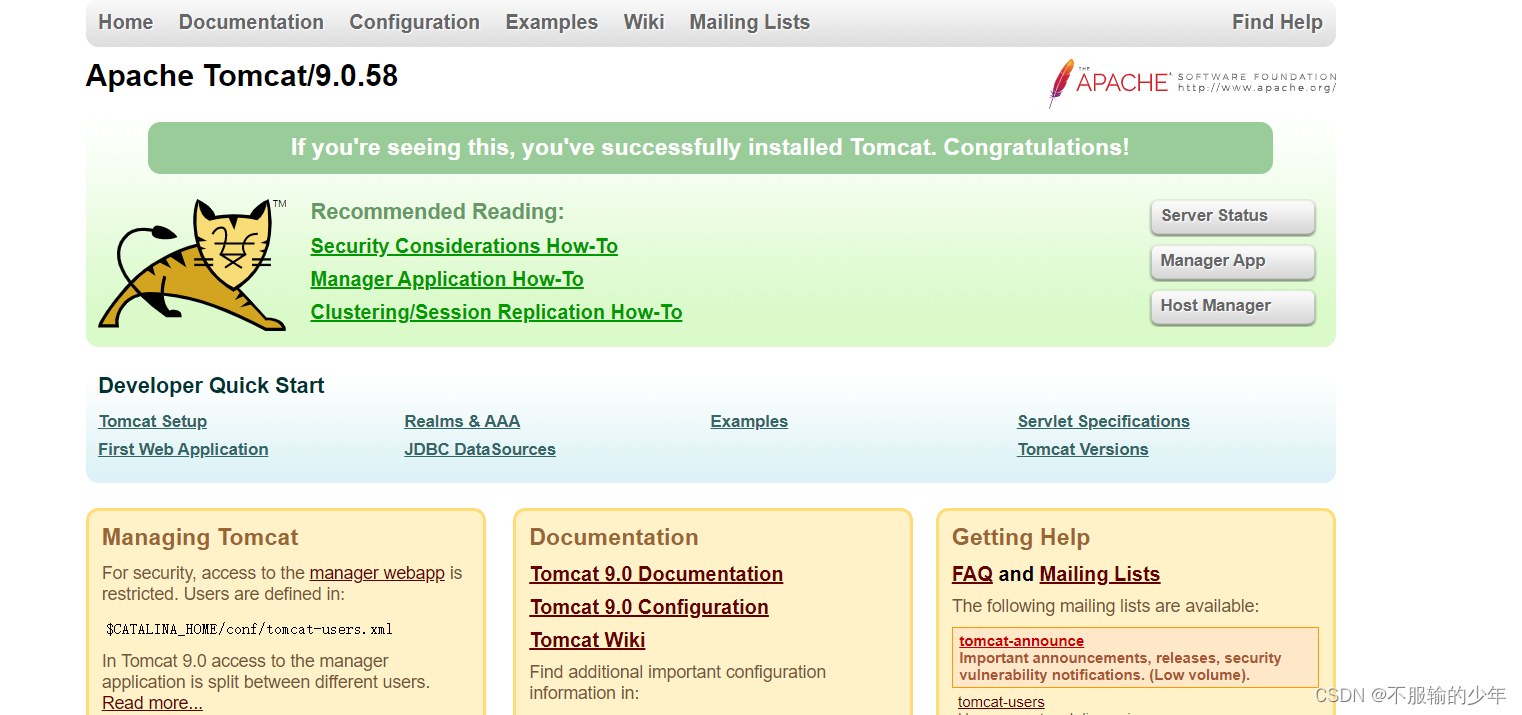This screenshot has width=1522, height=715.
Task: Go to Configuration in the top navigation
Action: coord(414,22)
